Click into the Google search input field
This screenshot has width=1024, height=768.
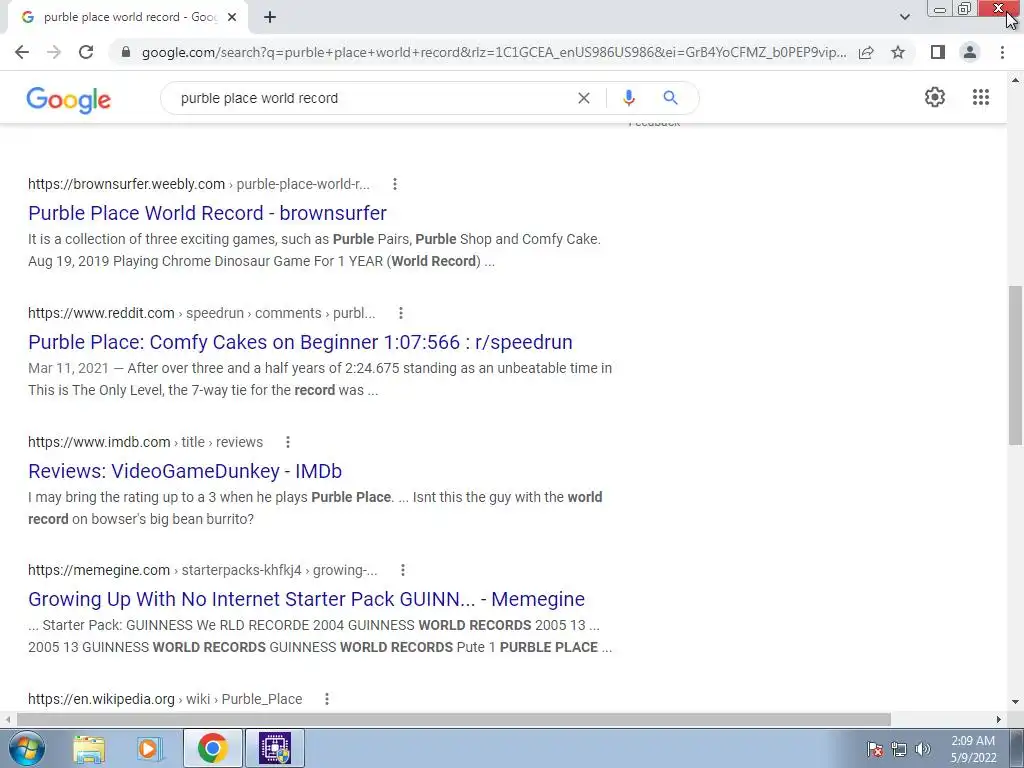tap(372, 98)
